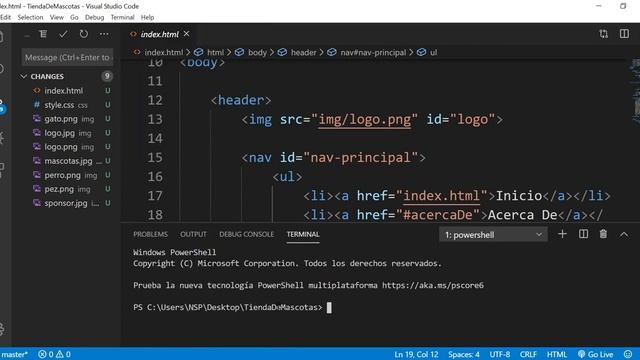
Task: Follow the img/logo.png link in the code
Action: [364, 120]
